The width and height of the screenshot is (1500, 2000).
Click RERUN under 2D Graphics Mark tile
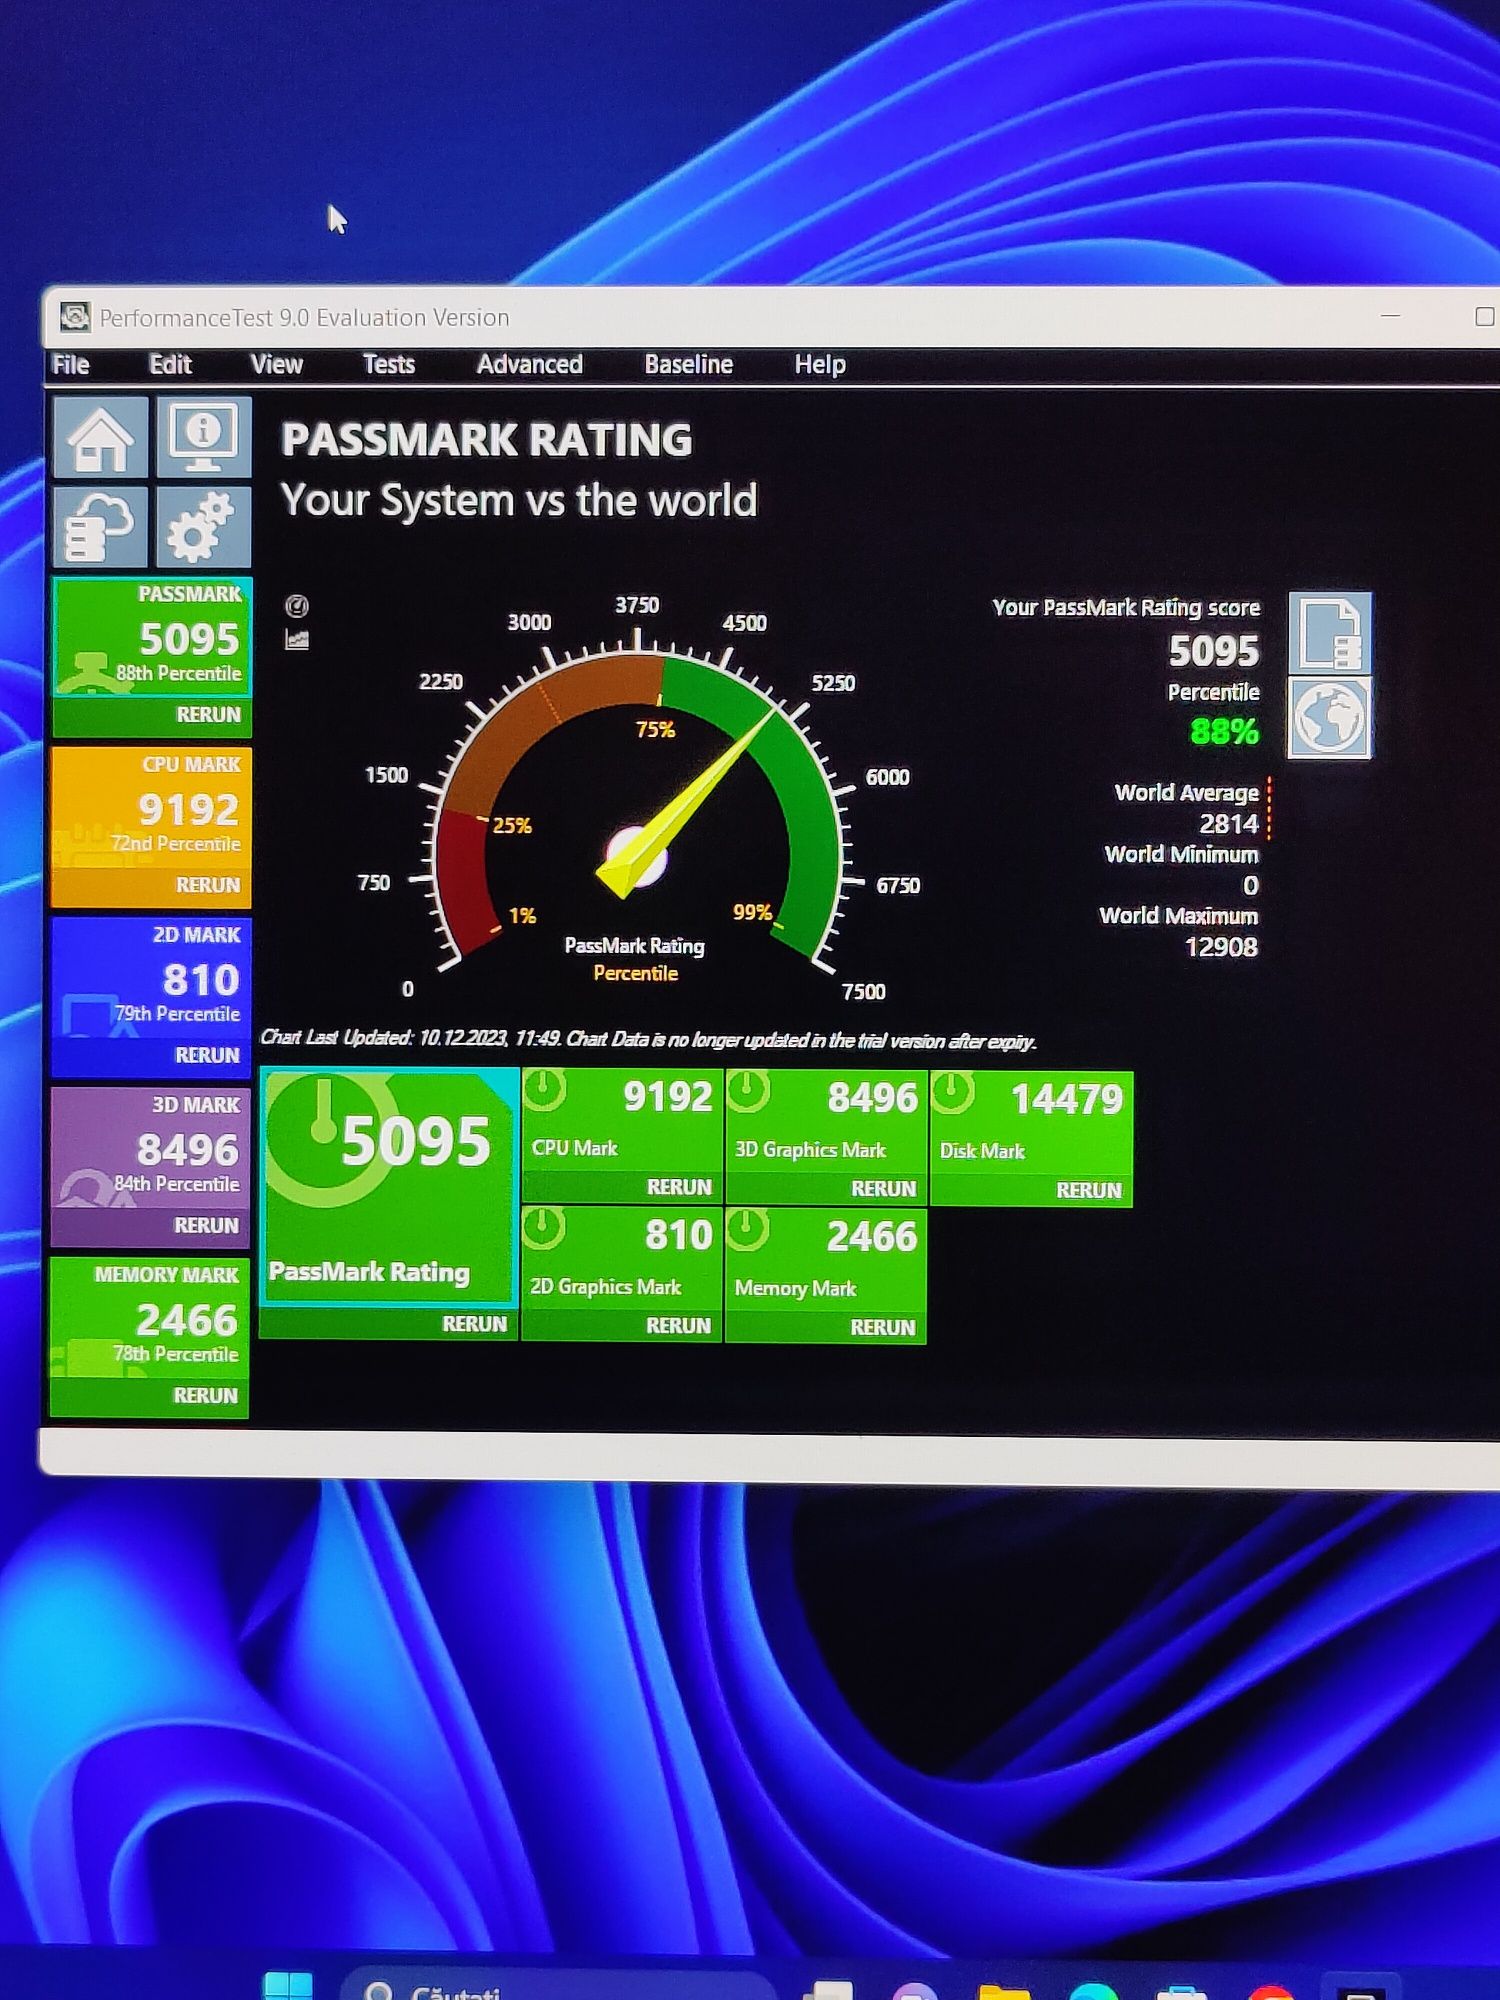[x=678, y=1325]
